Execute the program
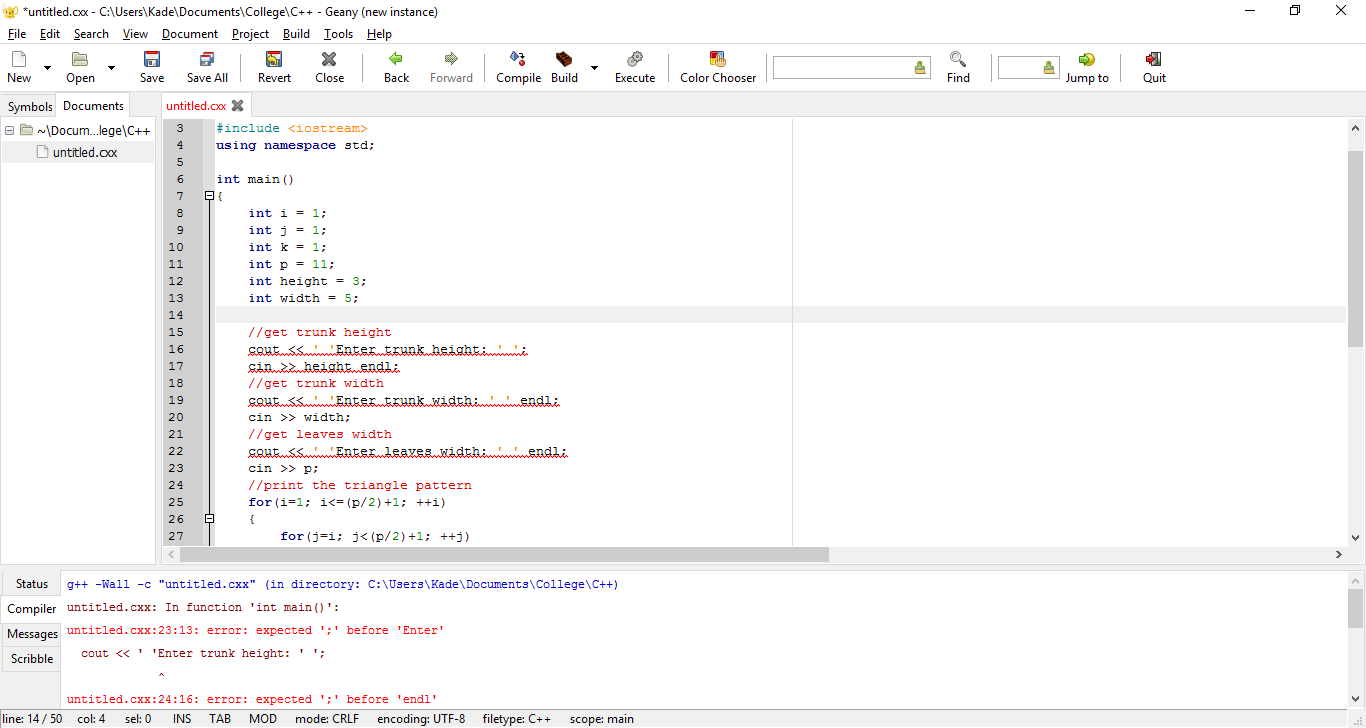Image resolution: width=1366 pixels, height=728 pixels. pos(634,67)
